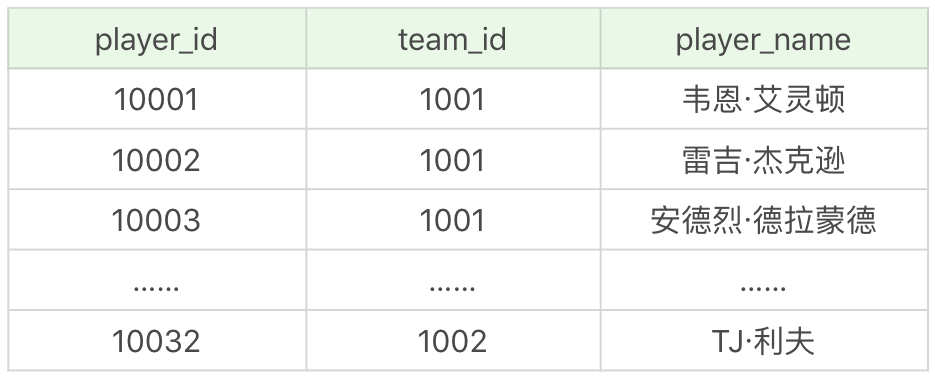Viewport: 935px width, 379px height.
Task: Click the ellipsis in team_id column
Action: (x=452, y=288)
